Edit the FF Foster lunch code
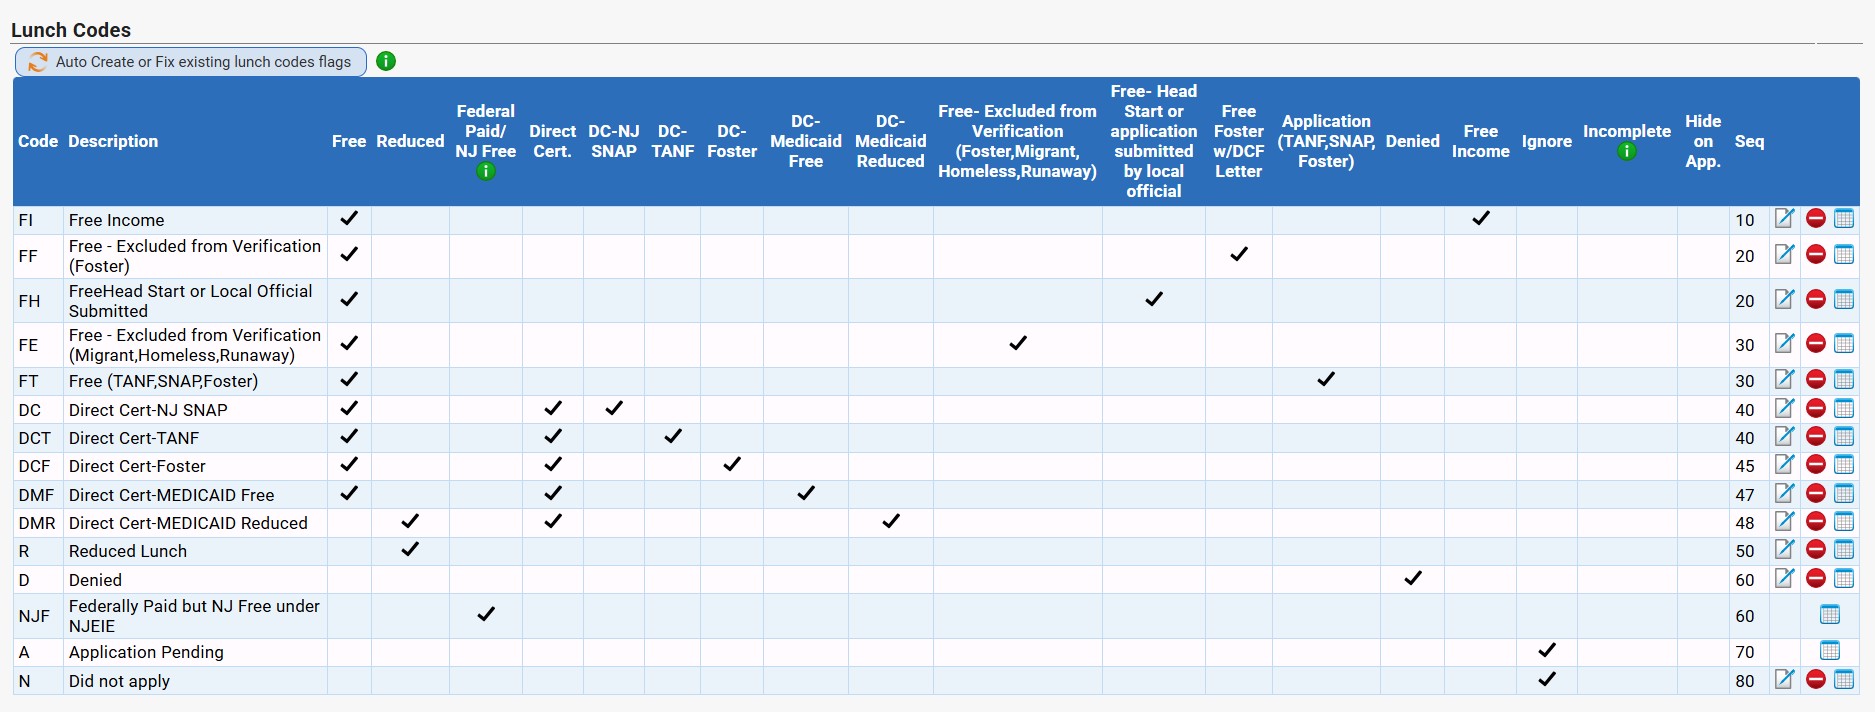The image size is (1875, 712). click(1784, 255)
